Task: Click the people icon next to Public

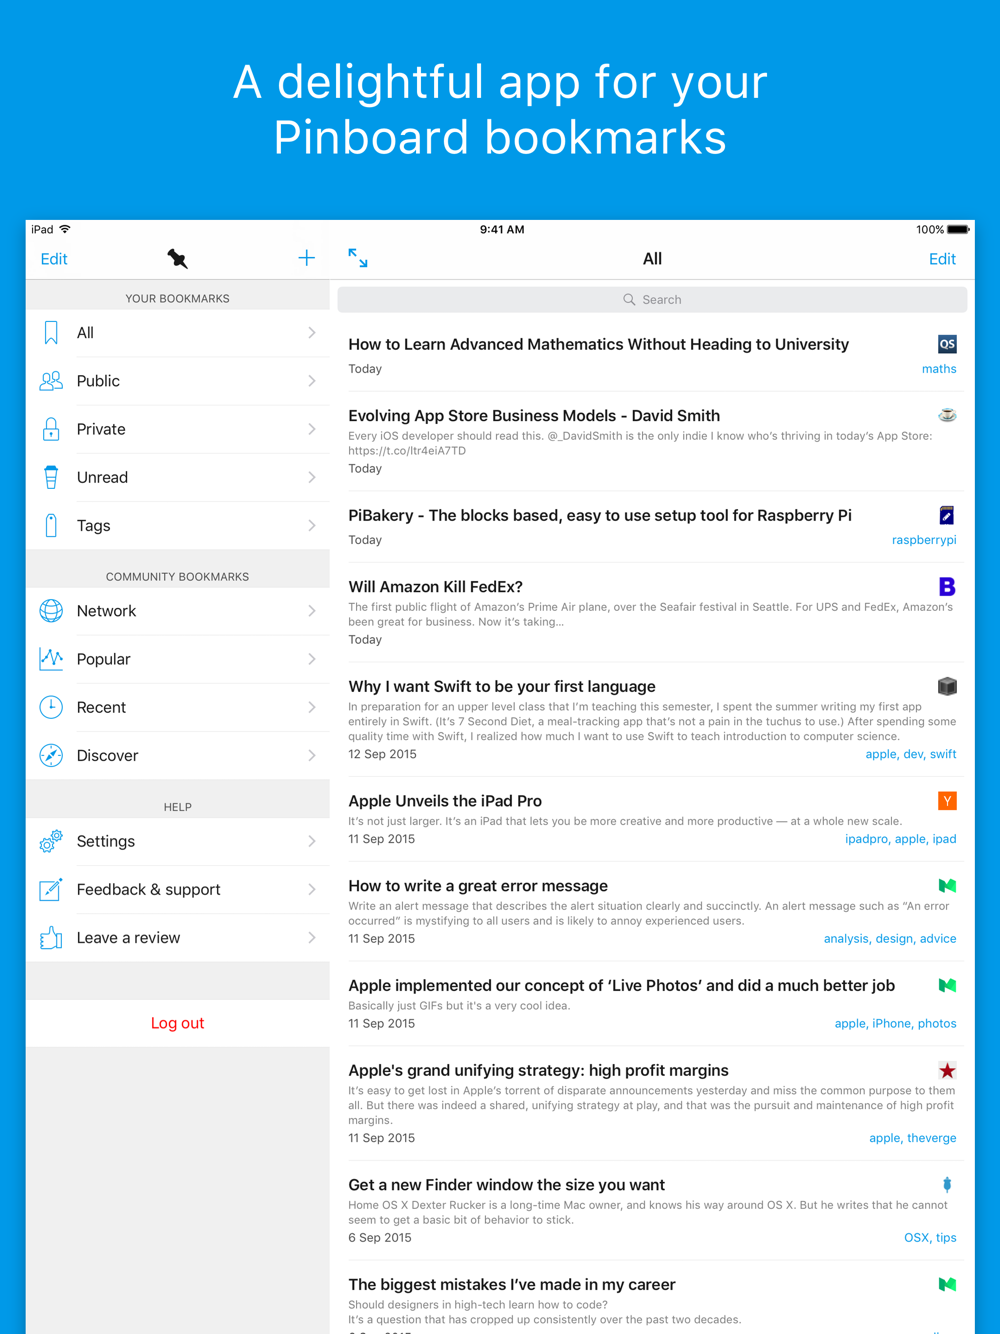Action: (x=51, y=381)
